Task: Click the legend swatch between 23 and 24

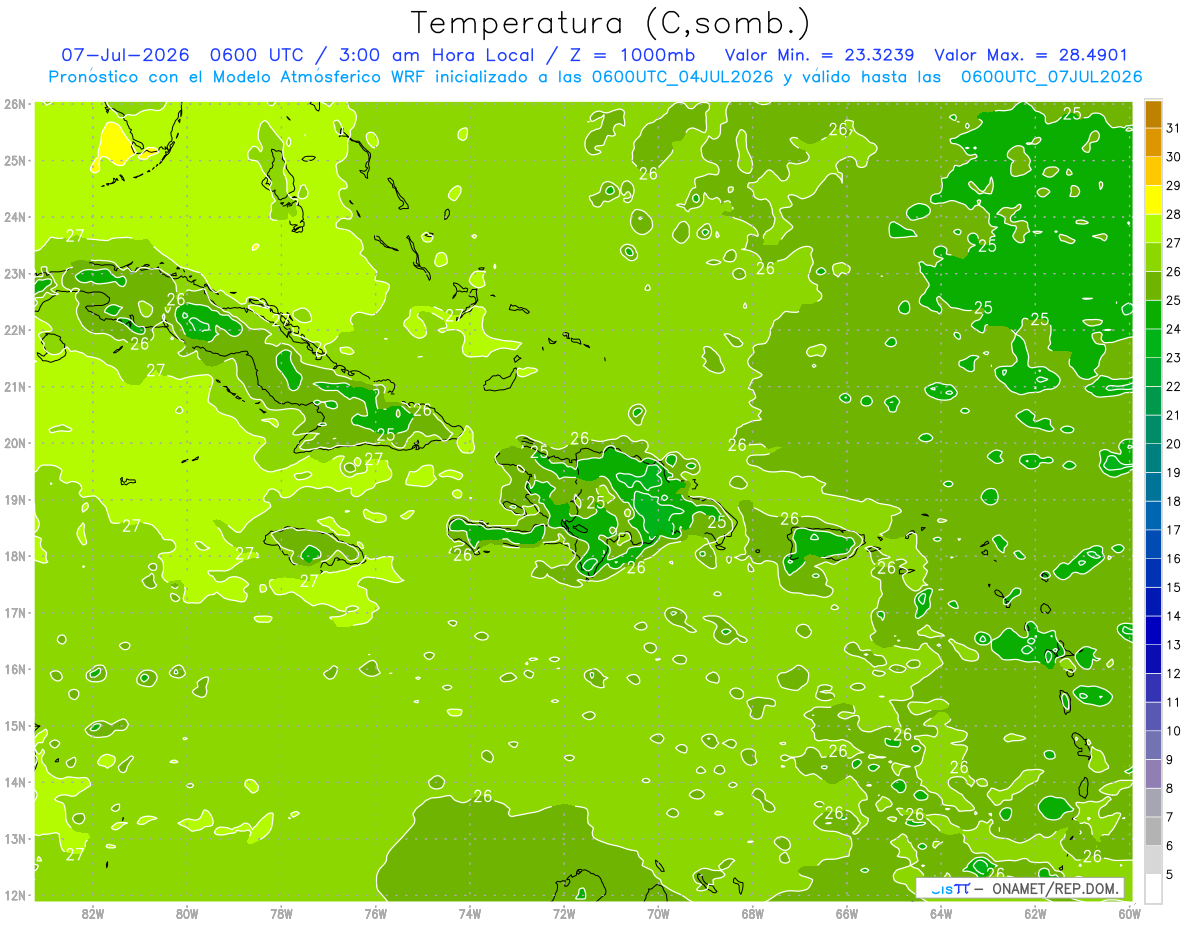Action: tap(1153, 343)
